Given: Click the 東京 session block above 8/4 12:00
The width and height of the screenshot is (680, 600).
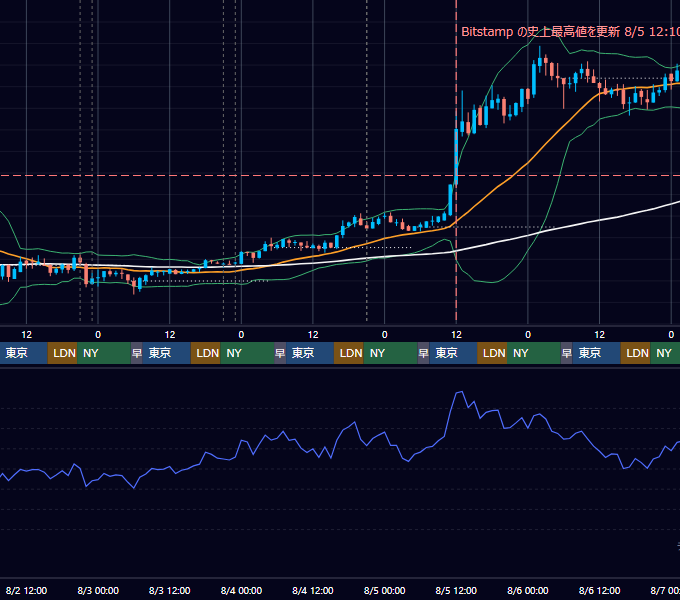Looking at the screenshot, I should click(x=310, y=353).
